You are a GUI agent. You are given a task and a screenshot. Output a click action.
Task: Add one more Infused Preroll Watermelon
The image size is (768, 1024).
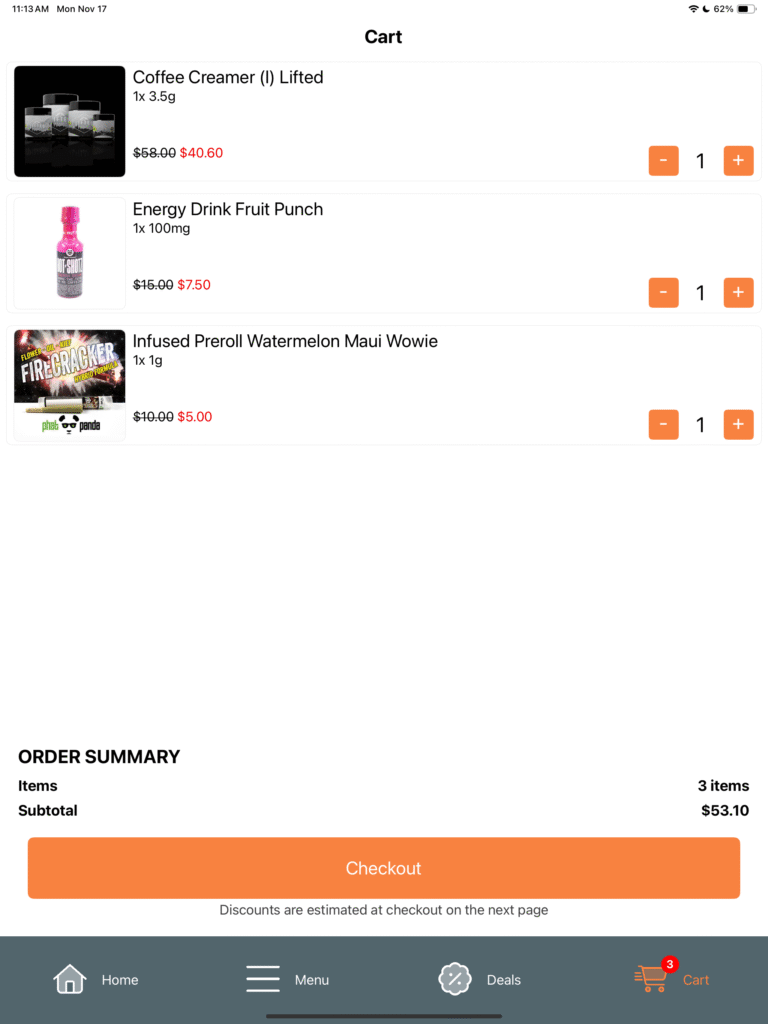pos(738,424)
